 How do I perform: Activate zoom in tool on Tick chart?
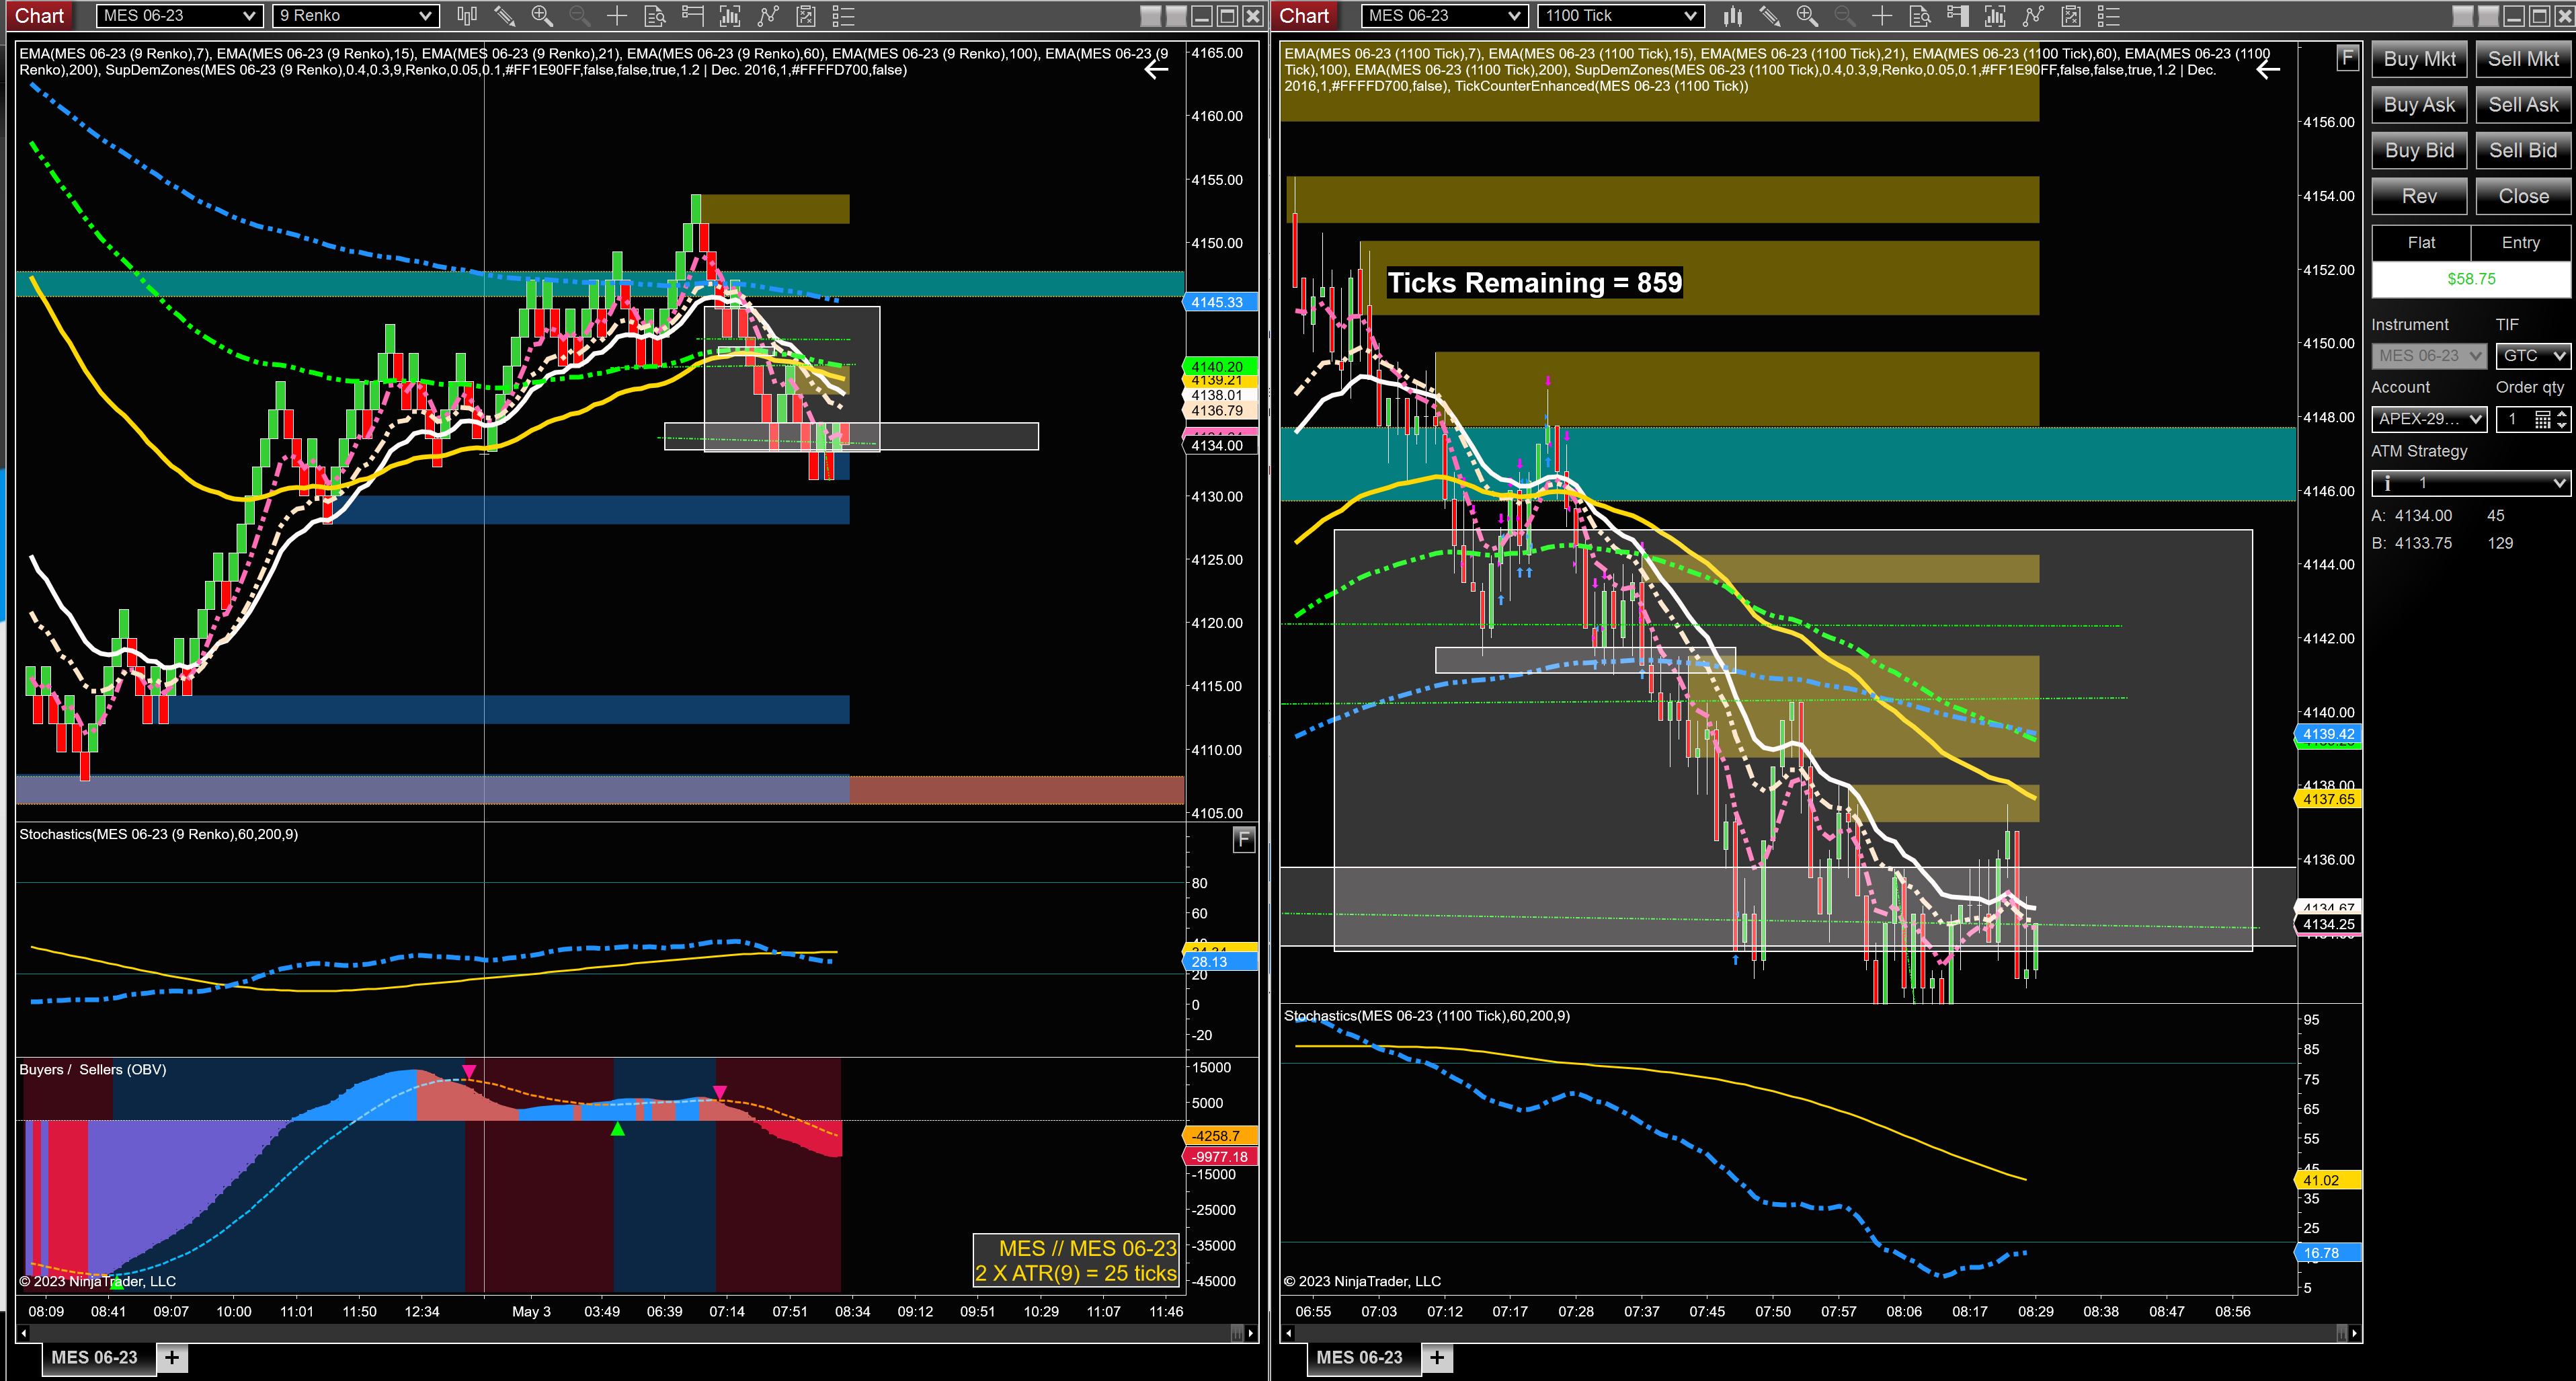pyautogui.click(x=1807, y=15)
